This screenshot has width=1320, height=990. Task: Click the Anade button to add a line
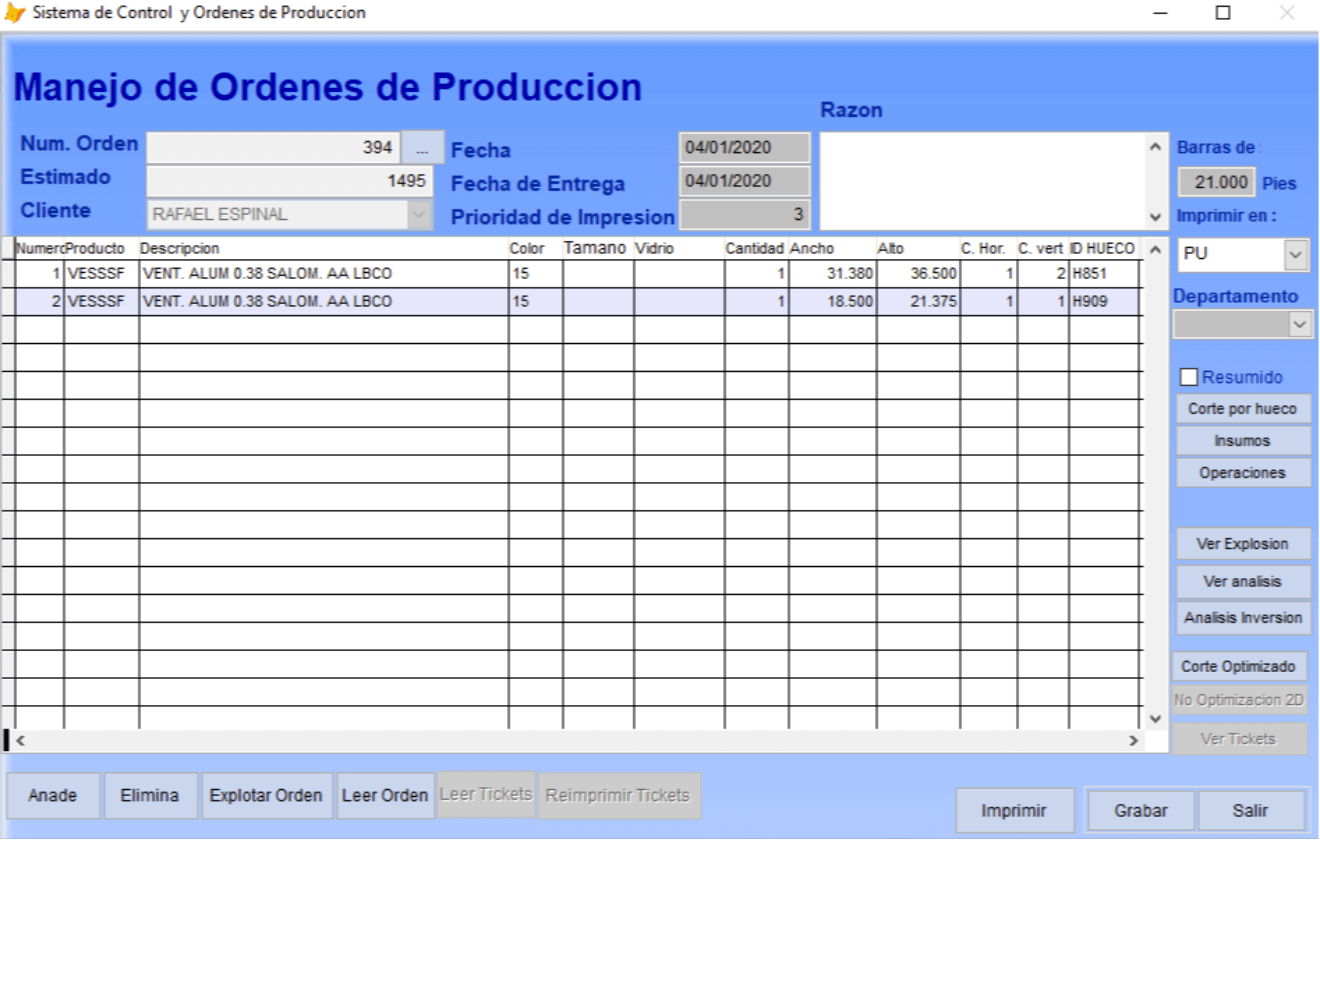tap(53, 795)
